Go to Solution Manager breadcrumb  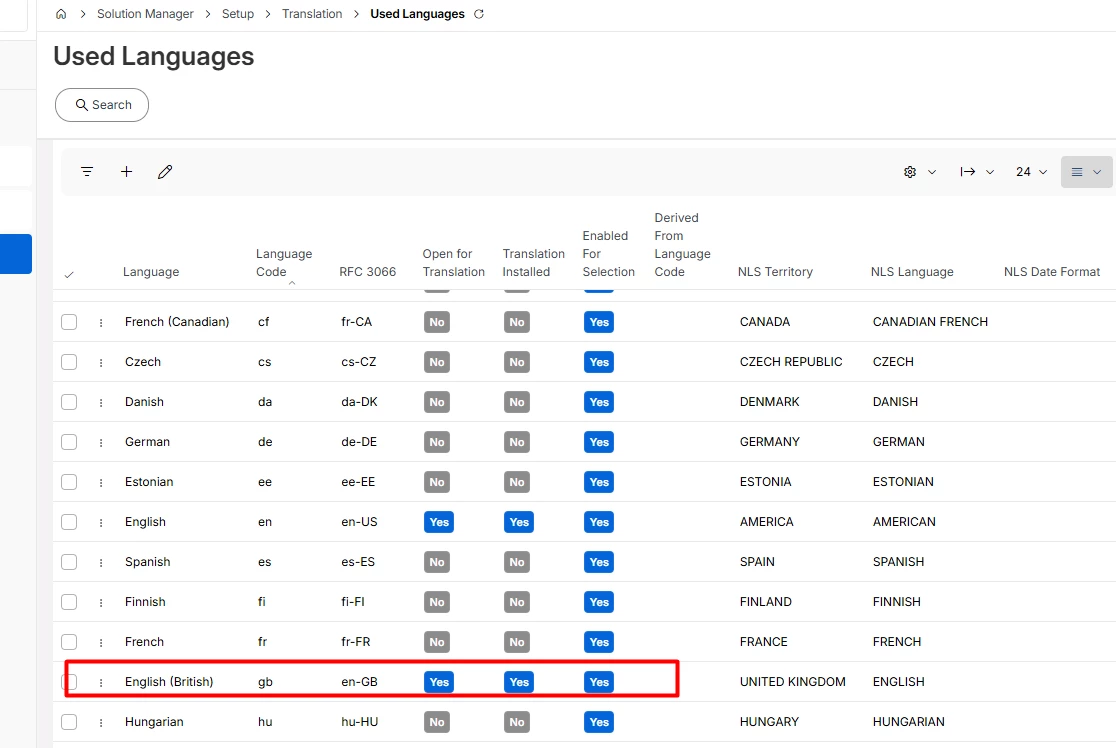145,14
